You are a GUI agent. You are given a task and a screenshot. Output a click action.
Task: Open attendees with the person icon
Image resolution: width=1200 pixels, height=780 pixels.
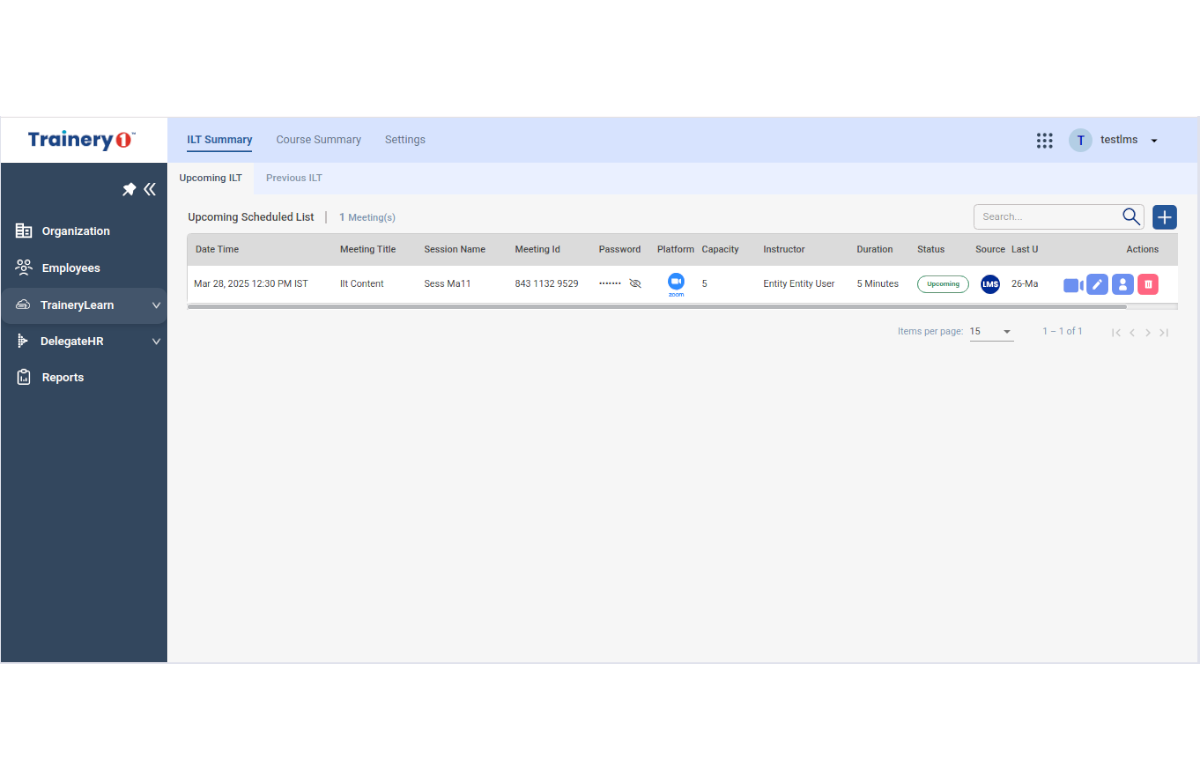click(x=1122, y=285)
